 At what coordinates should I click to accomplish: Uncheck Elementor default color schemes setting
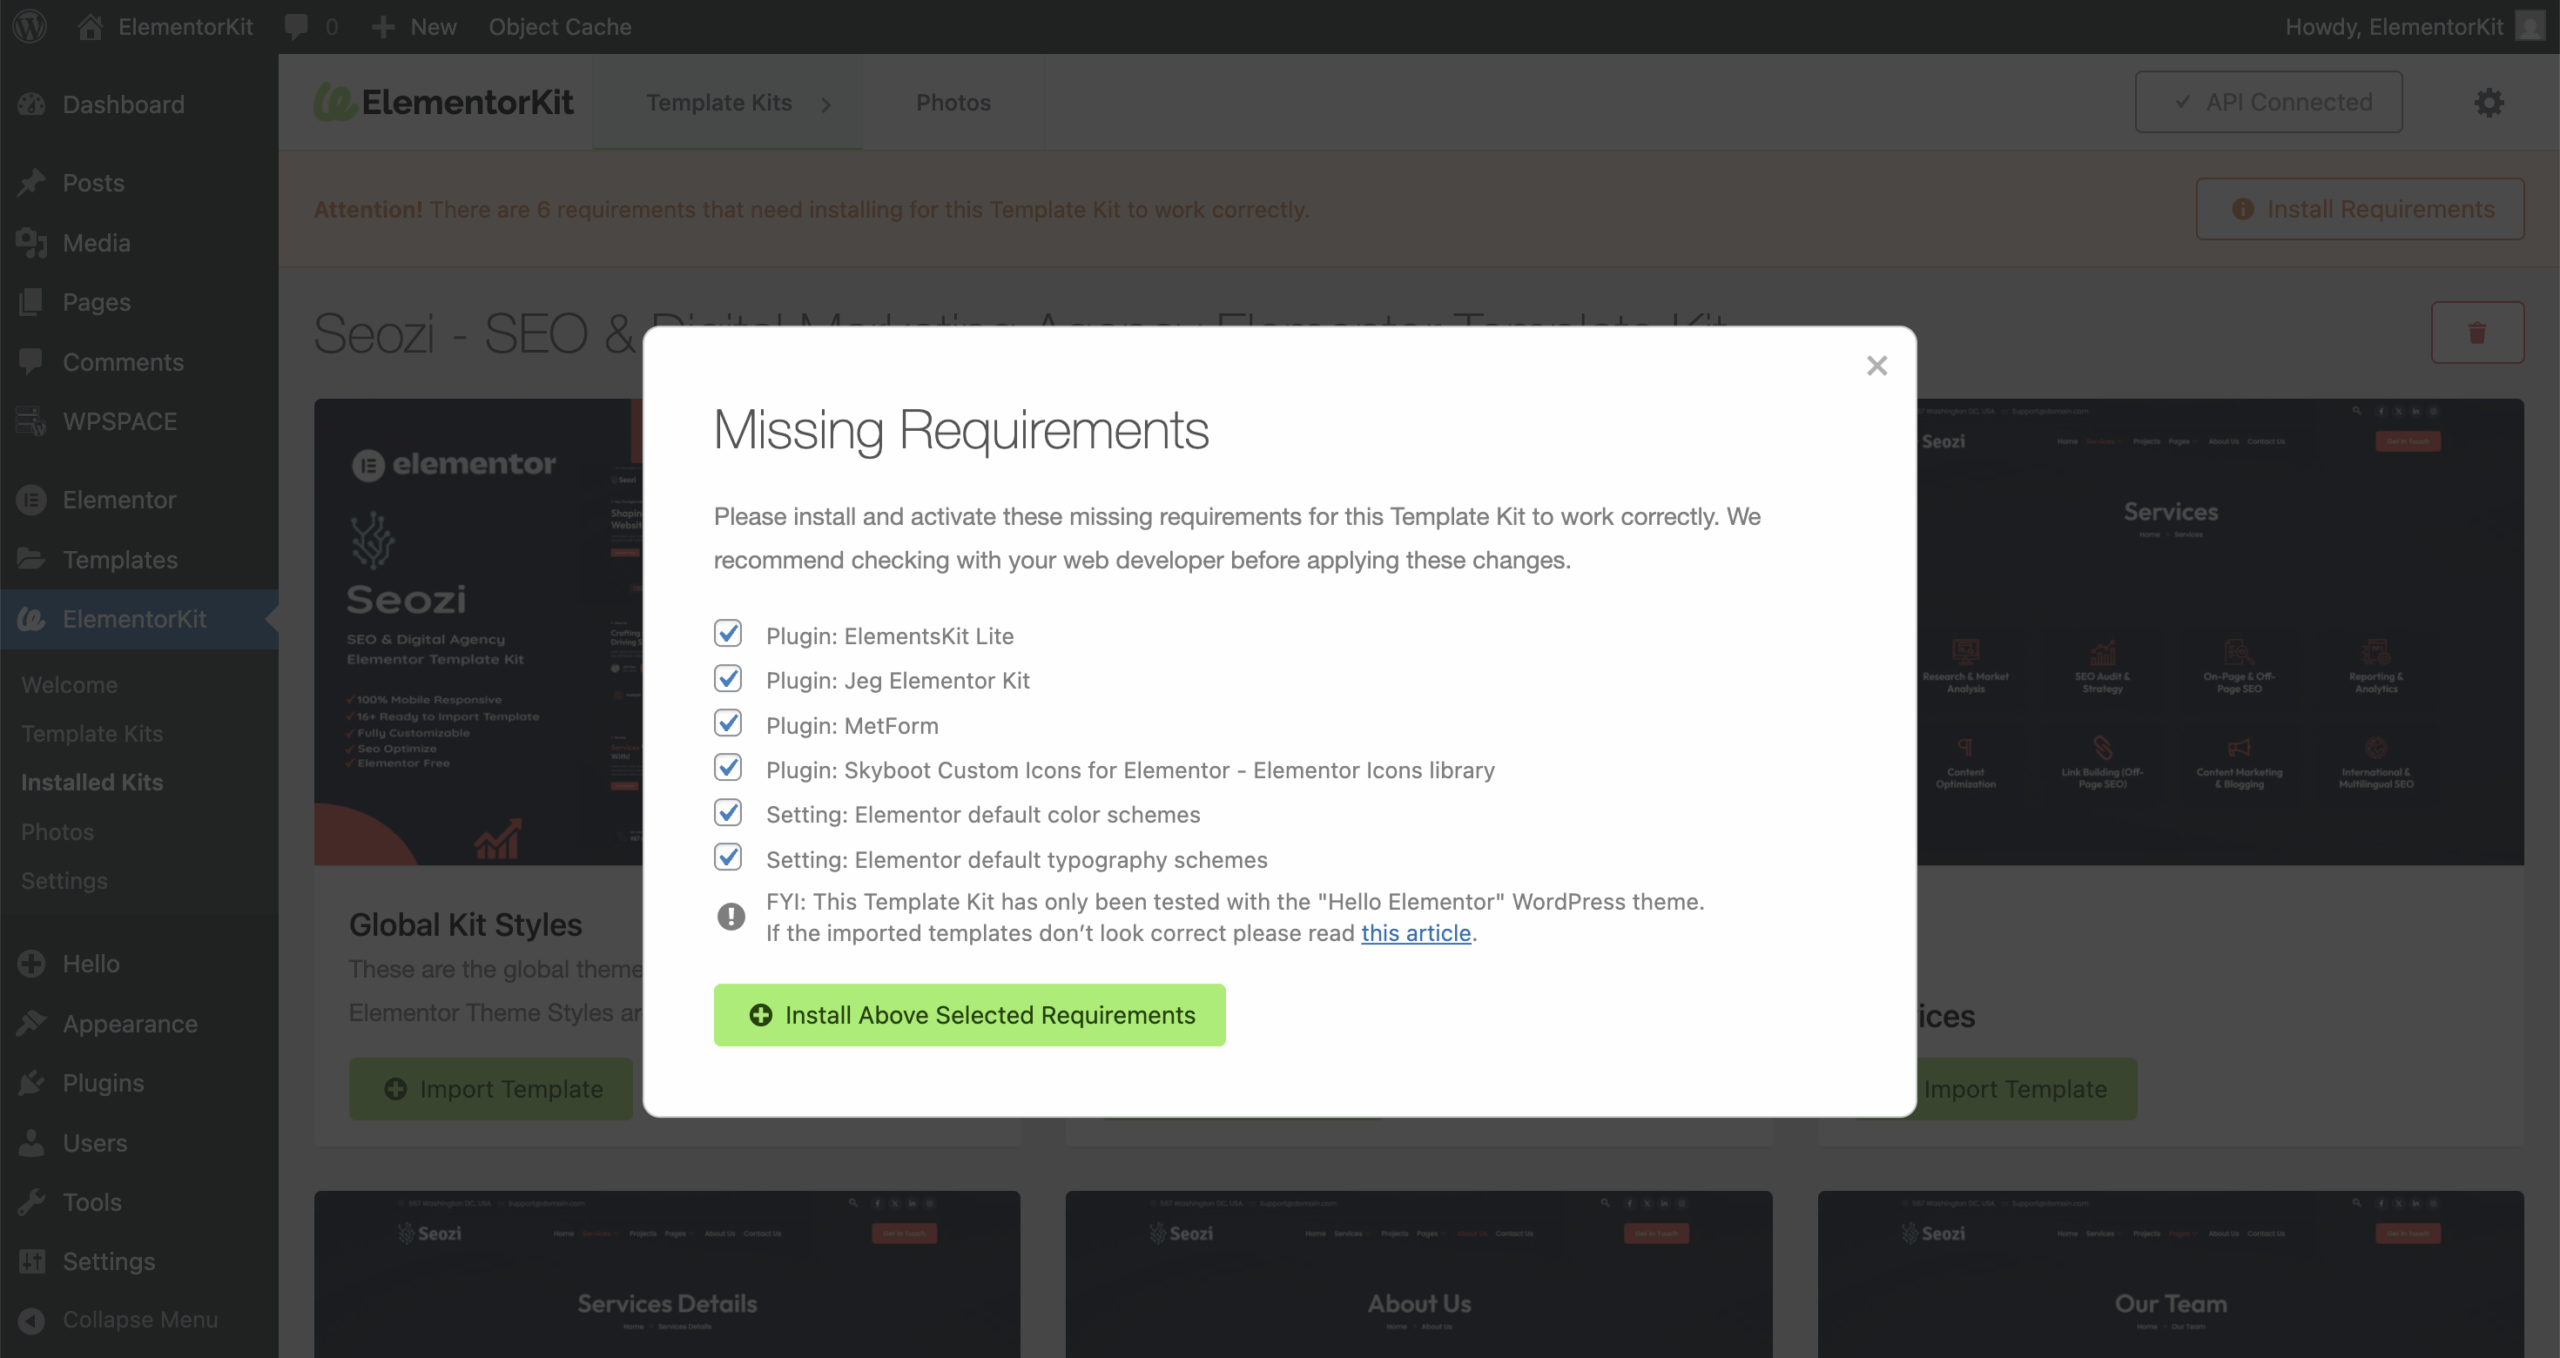728,813
